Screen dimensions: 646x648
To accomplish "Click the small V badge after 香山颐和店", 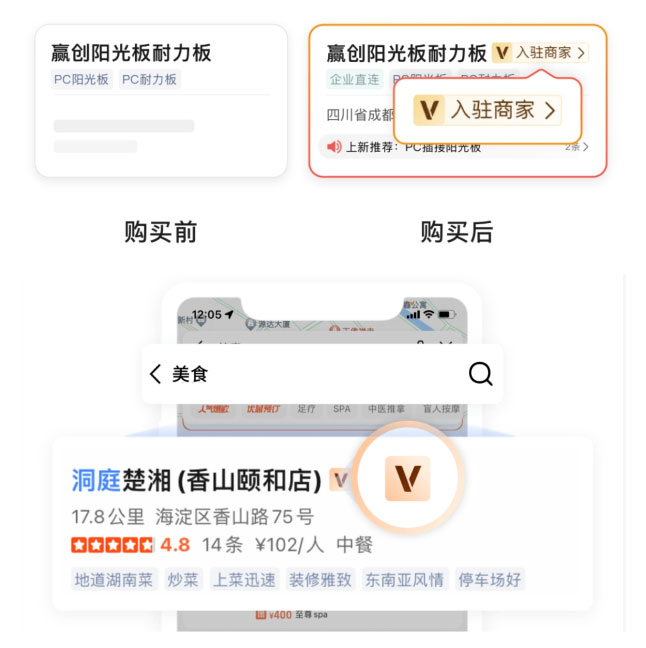I will [340, 480].
